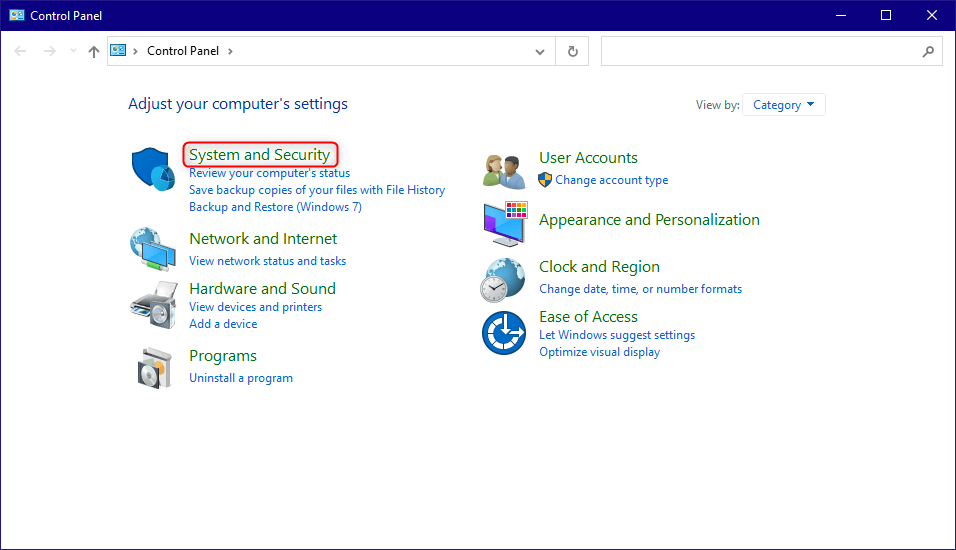Click the Control Panel breadcrumb text
The width and height of the screenshot is (956, 550).
183,51
